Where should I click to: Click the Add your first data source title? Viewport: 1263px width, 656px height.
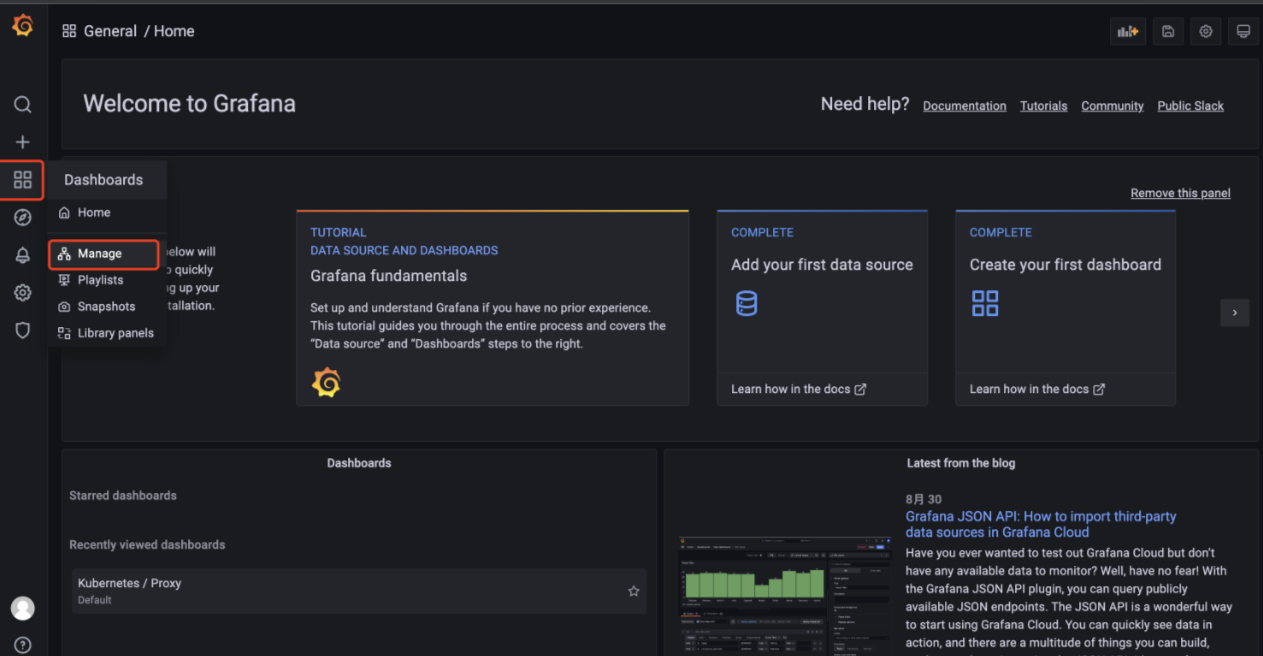(822, 265)
